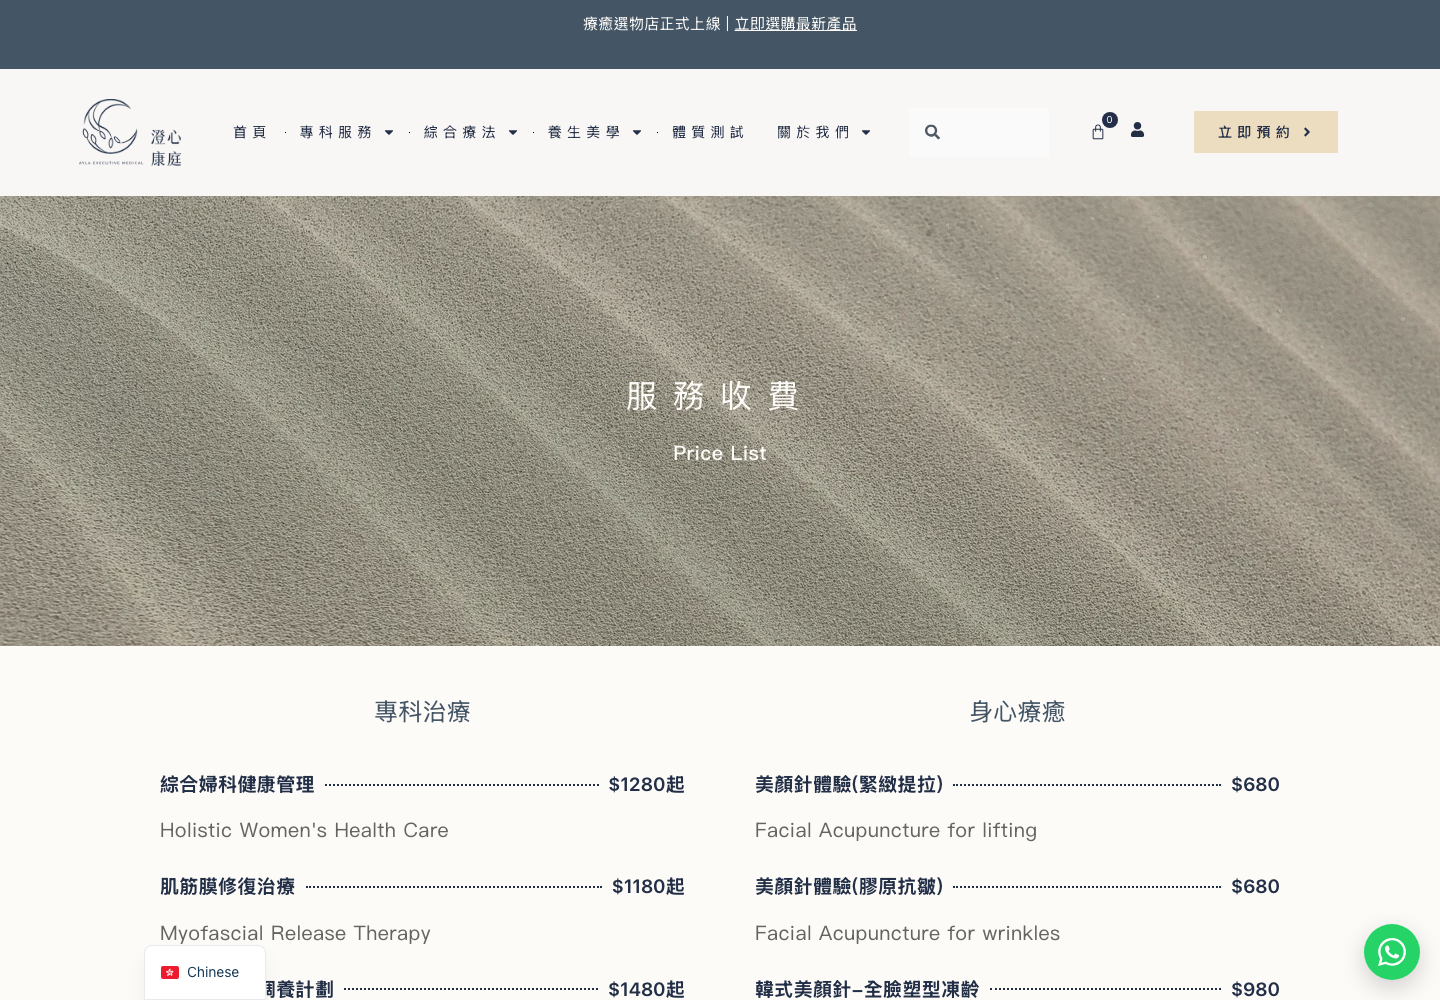Open the user account icon
This screenshot has height=1000, width=1440.
(x=1137, y=130)
